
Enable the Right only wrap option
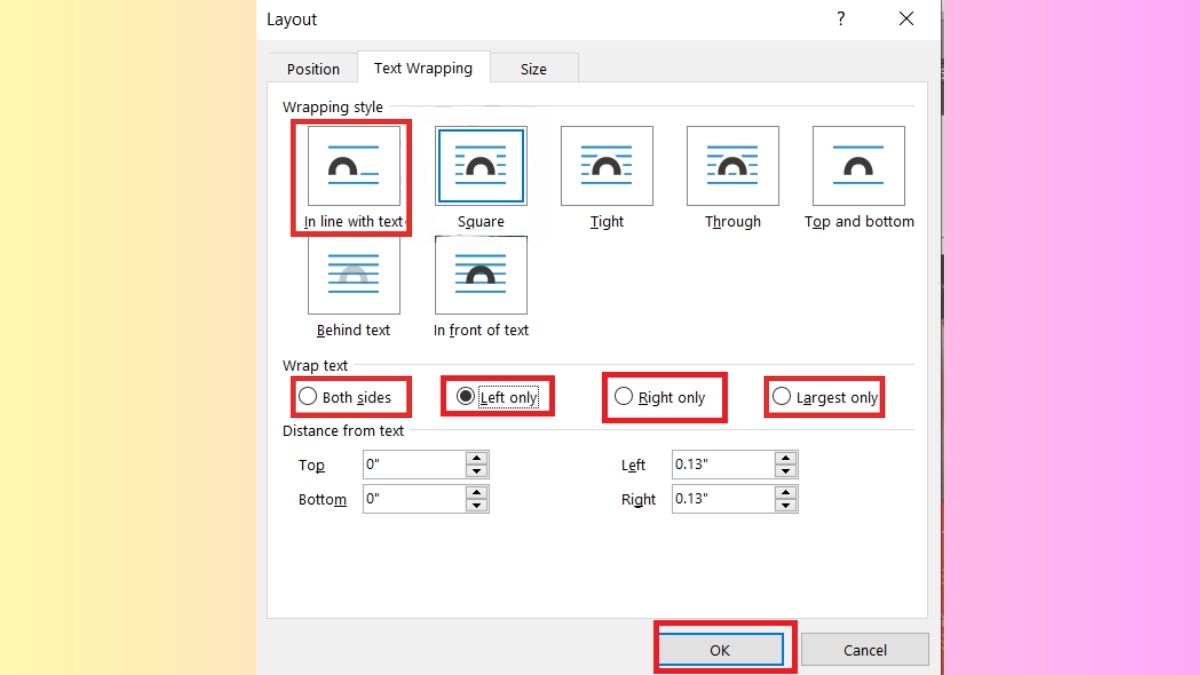pyautogui.click(x=624, y=397)
